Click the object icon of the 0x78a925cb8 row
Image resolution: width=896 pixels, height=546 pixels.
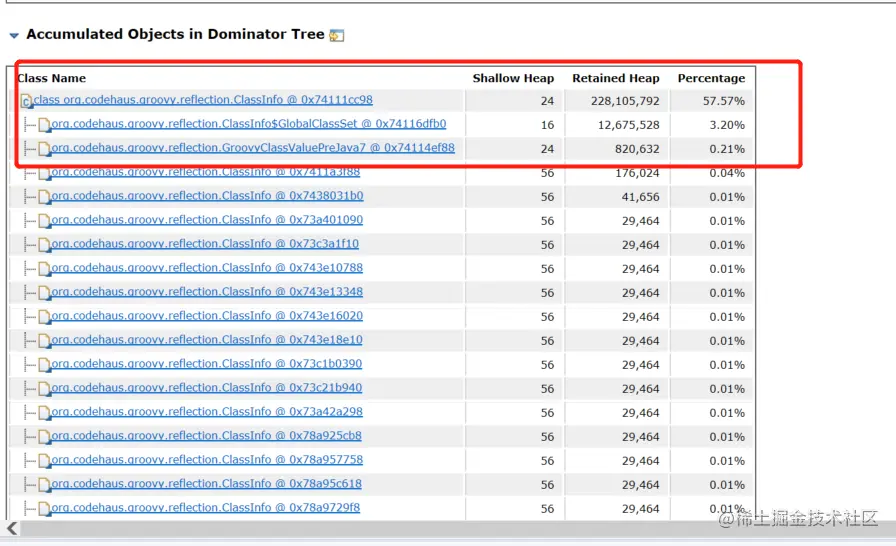(45, 437)
